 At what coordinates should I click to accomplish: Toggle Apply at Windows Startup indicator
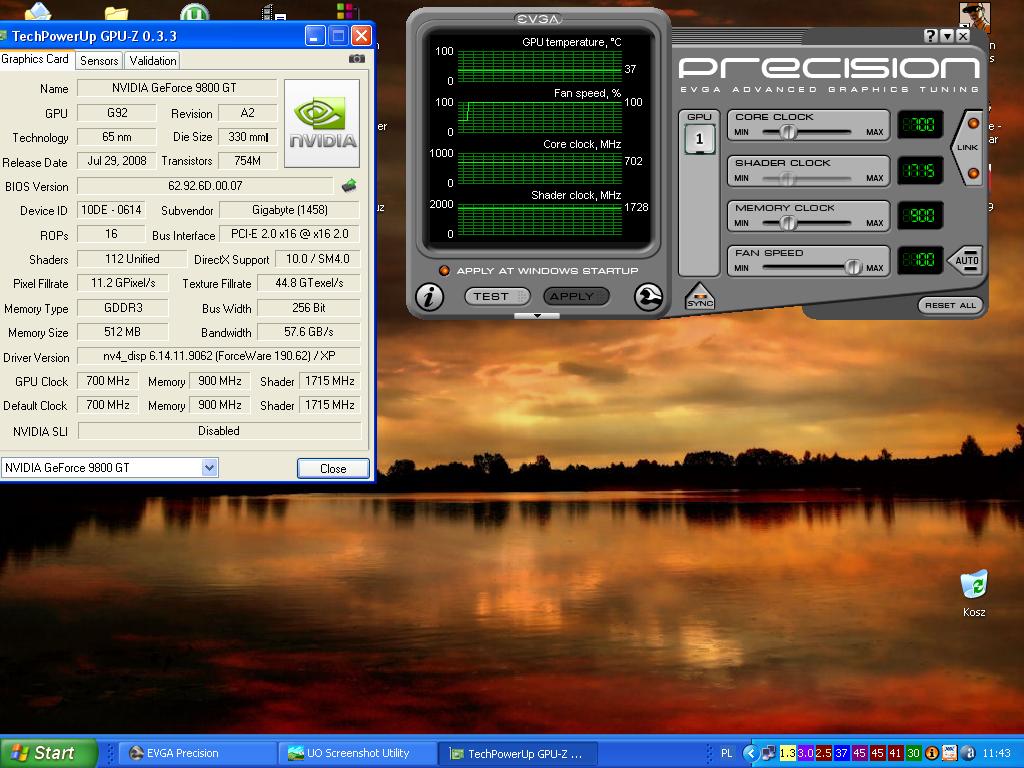tap(444, 271)
